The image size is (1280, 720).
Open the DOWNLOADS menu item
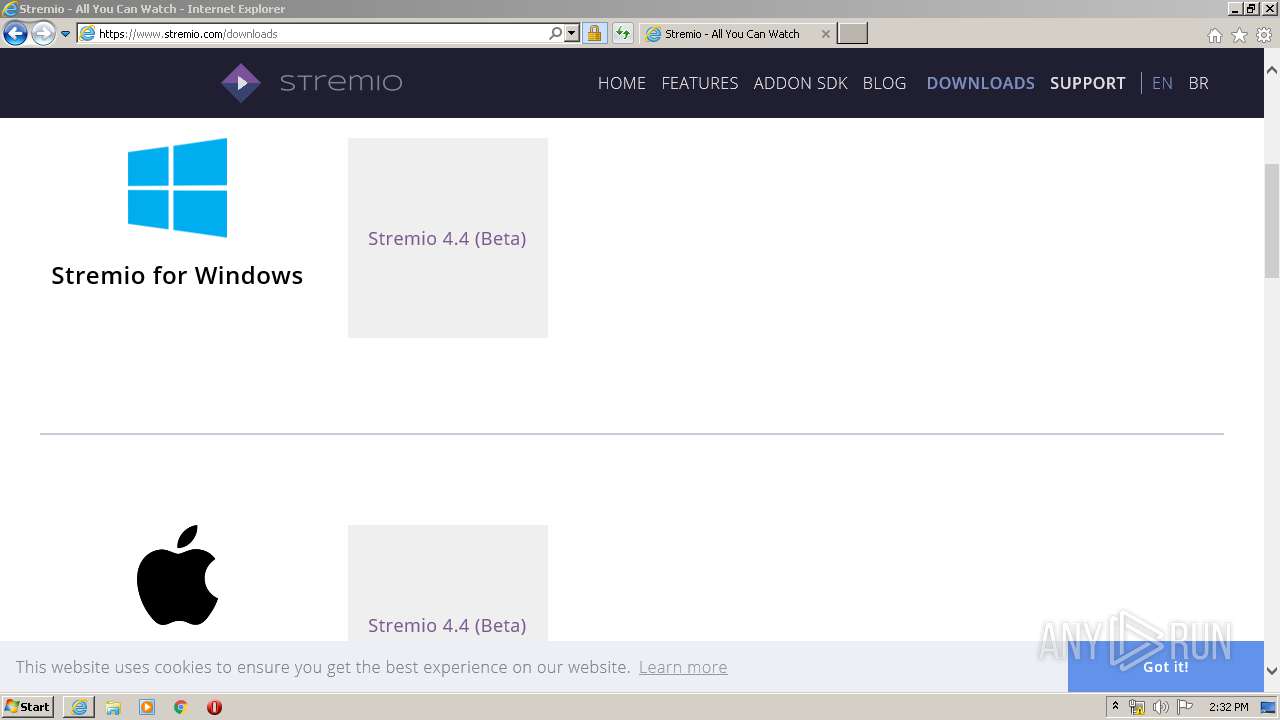[980, 83]
